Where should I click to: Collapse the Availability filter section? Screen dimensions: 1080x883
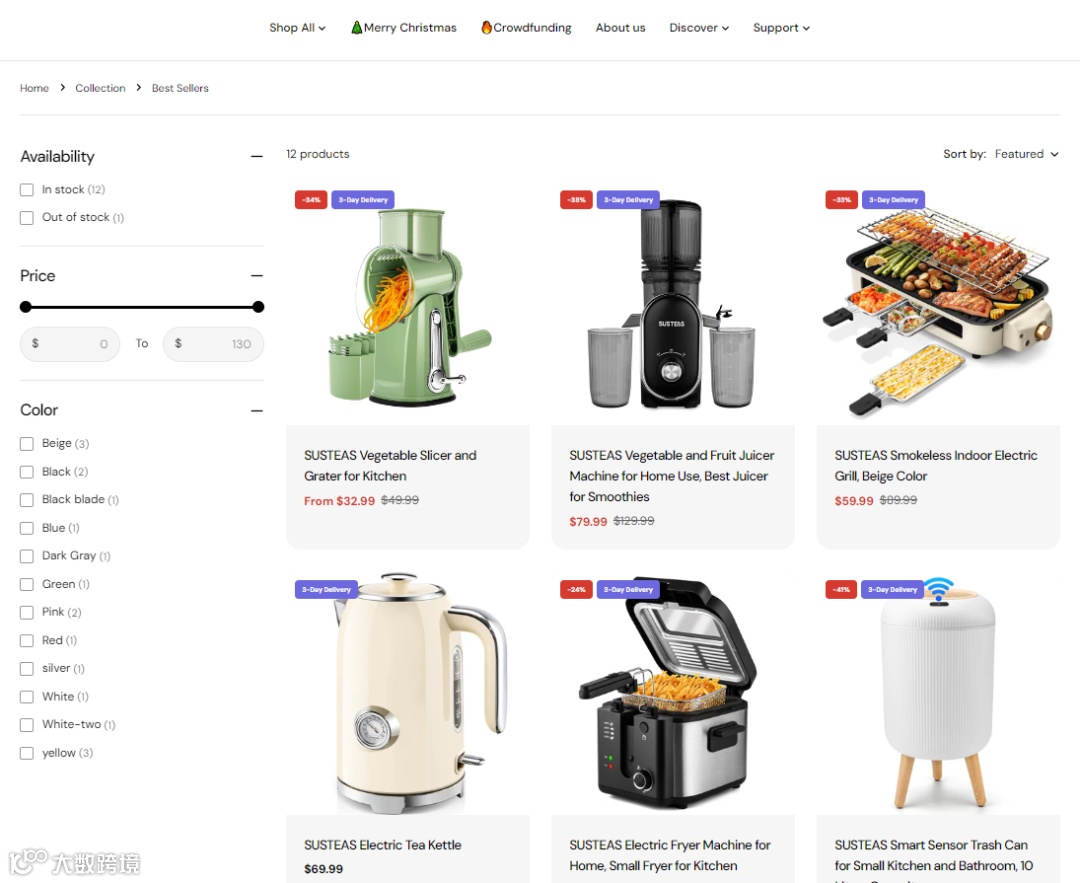pos(257,156)
